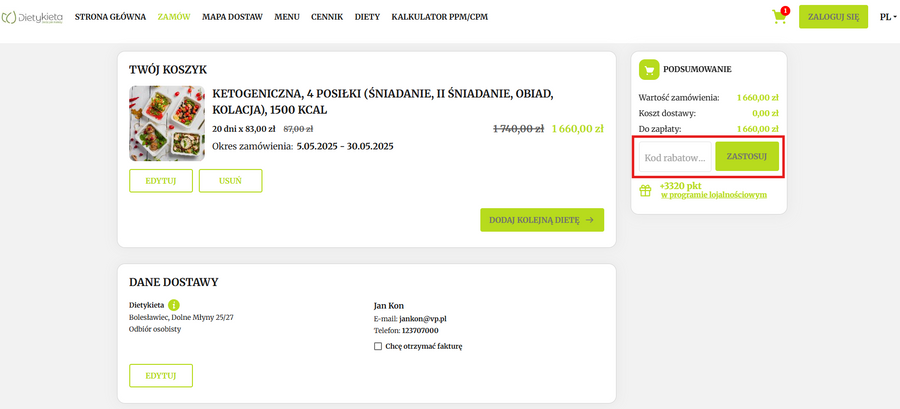The height and width of the screenshot is (409, 900).
Task: Open the Menu navigation item
Action: click(287, 17)
